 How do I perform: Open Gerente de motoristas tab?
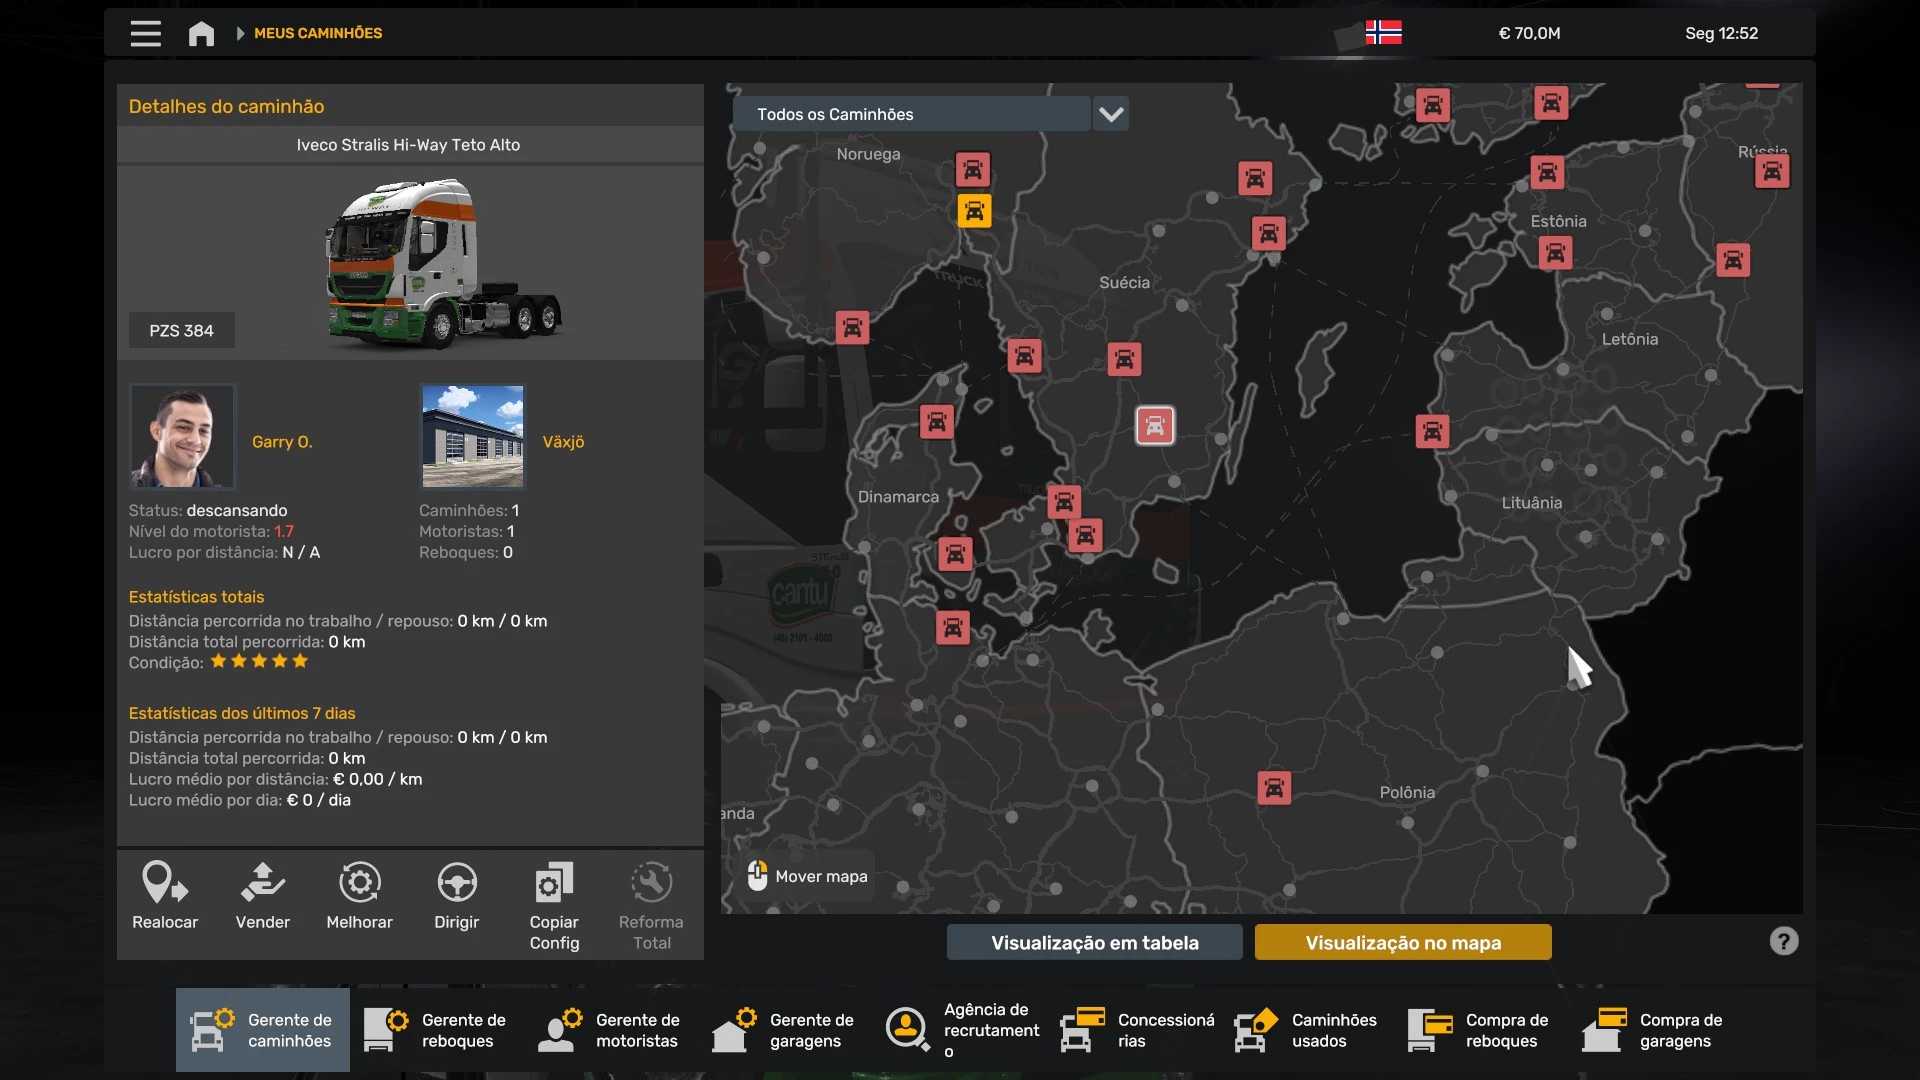click(x=610, y=1030)
